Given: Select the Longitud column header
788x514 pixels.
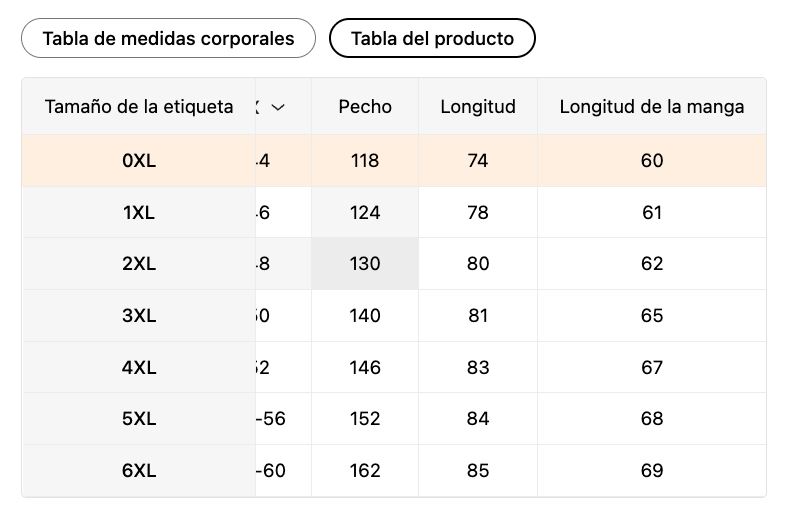Looking at the screenshot, I should click(x=478, y=107).
